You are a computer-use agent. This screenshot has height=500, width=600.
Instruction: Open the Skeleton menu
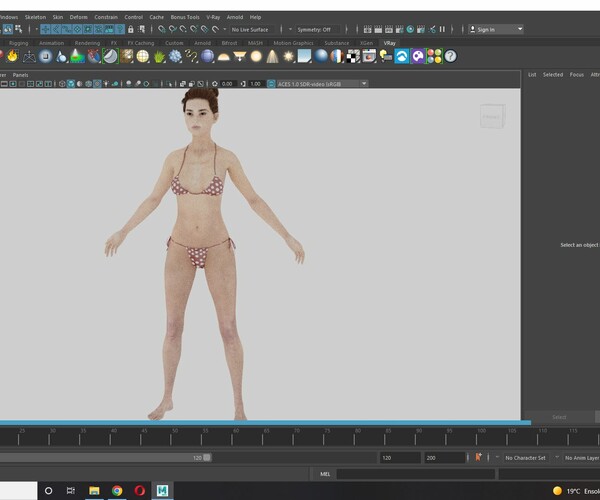(35, 17)
